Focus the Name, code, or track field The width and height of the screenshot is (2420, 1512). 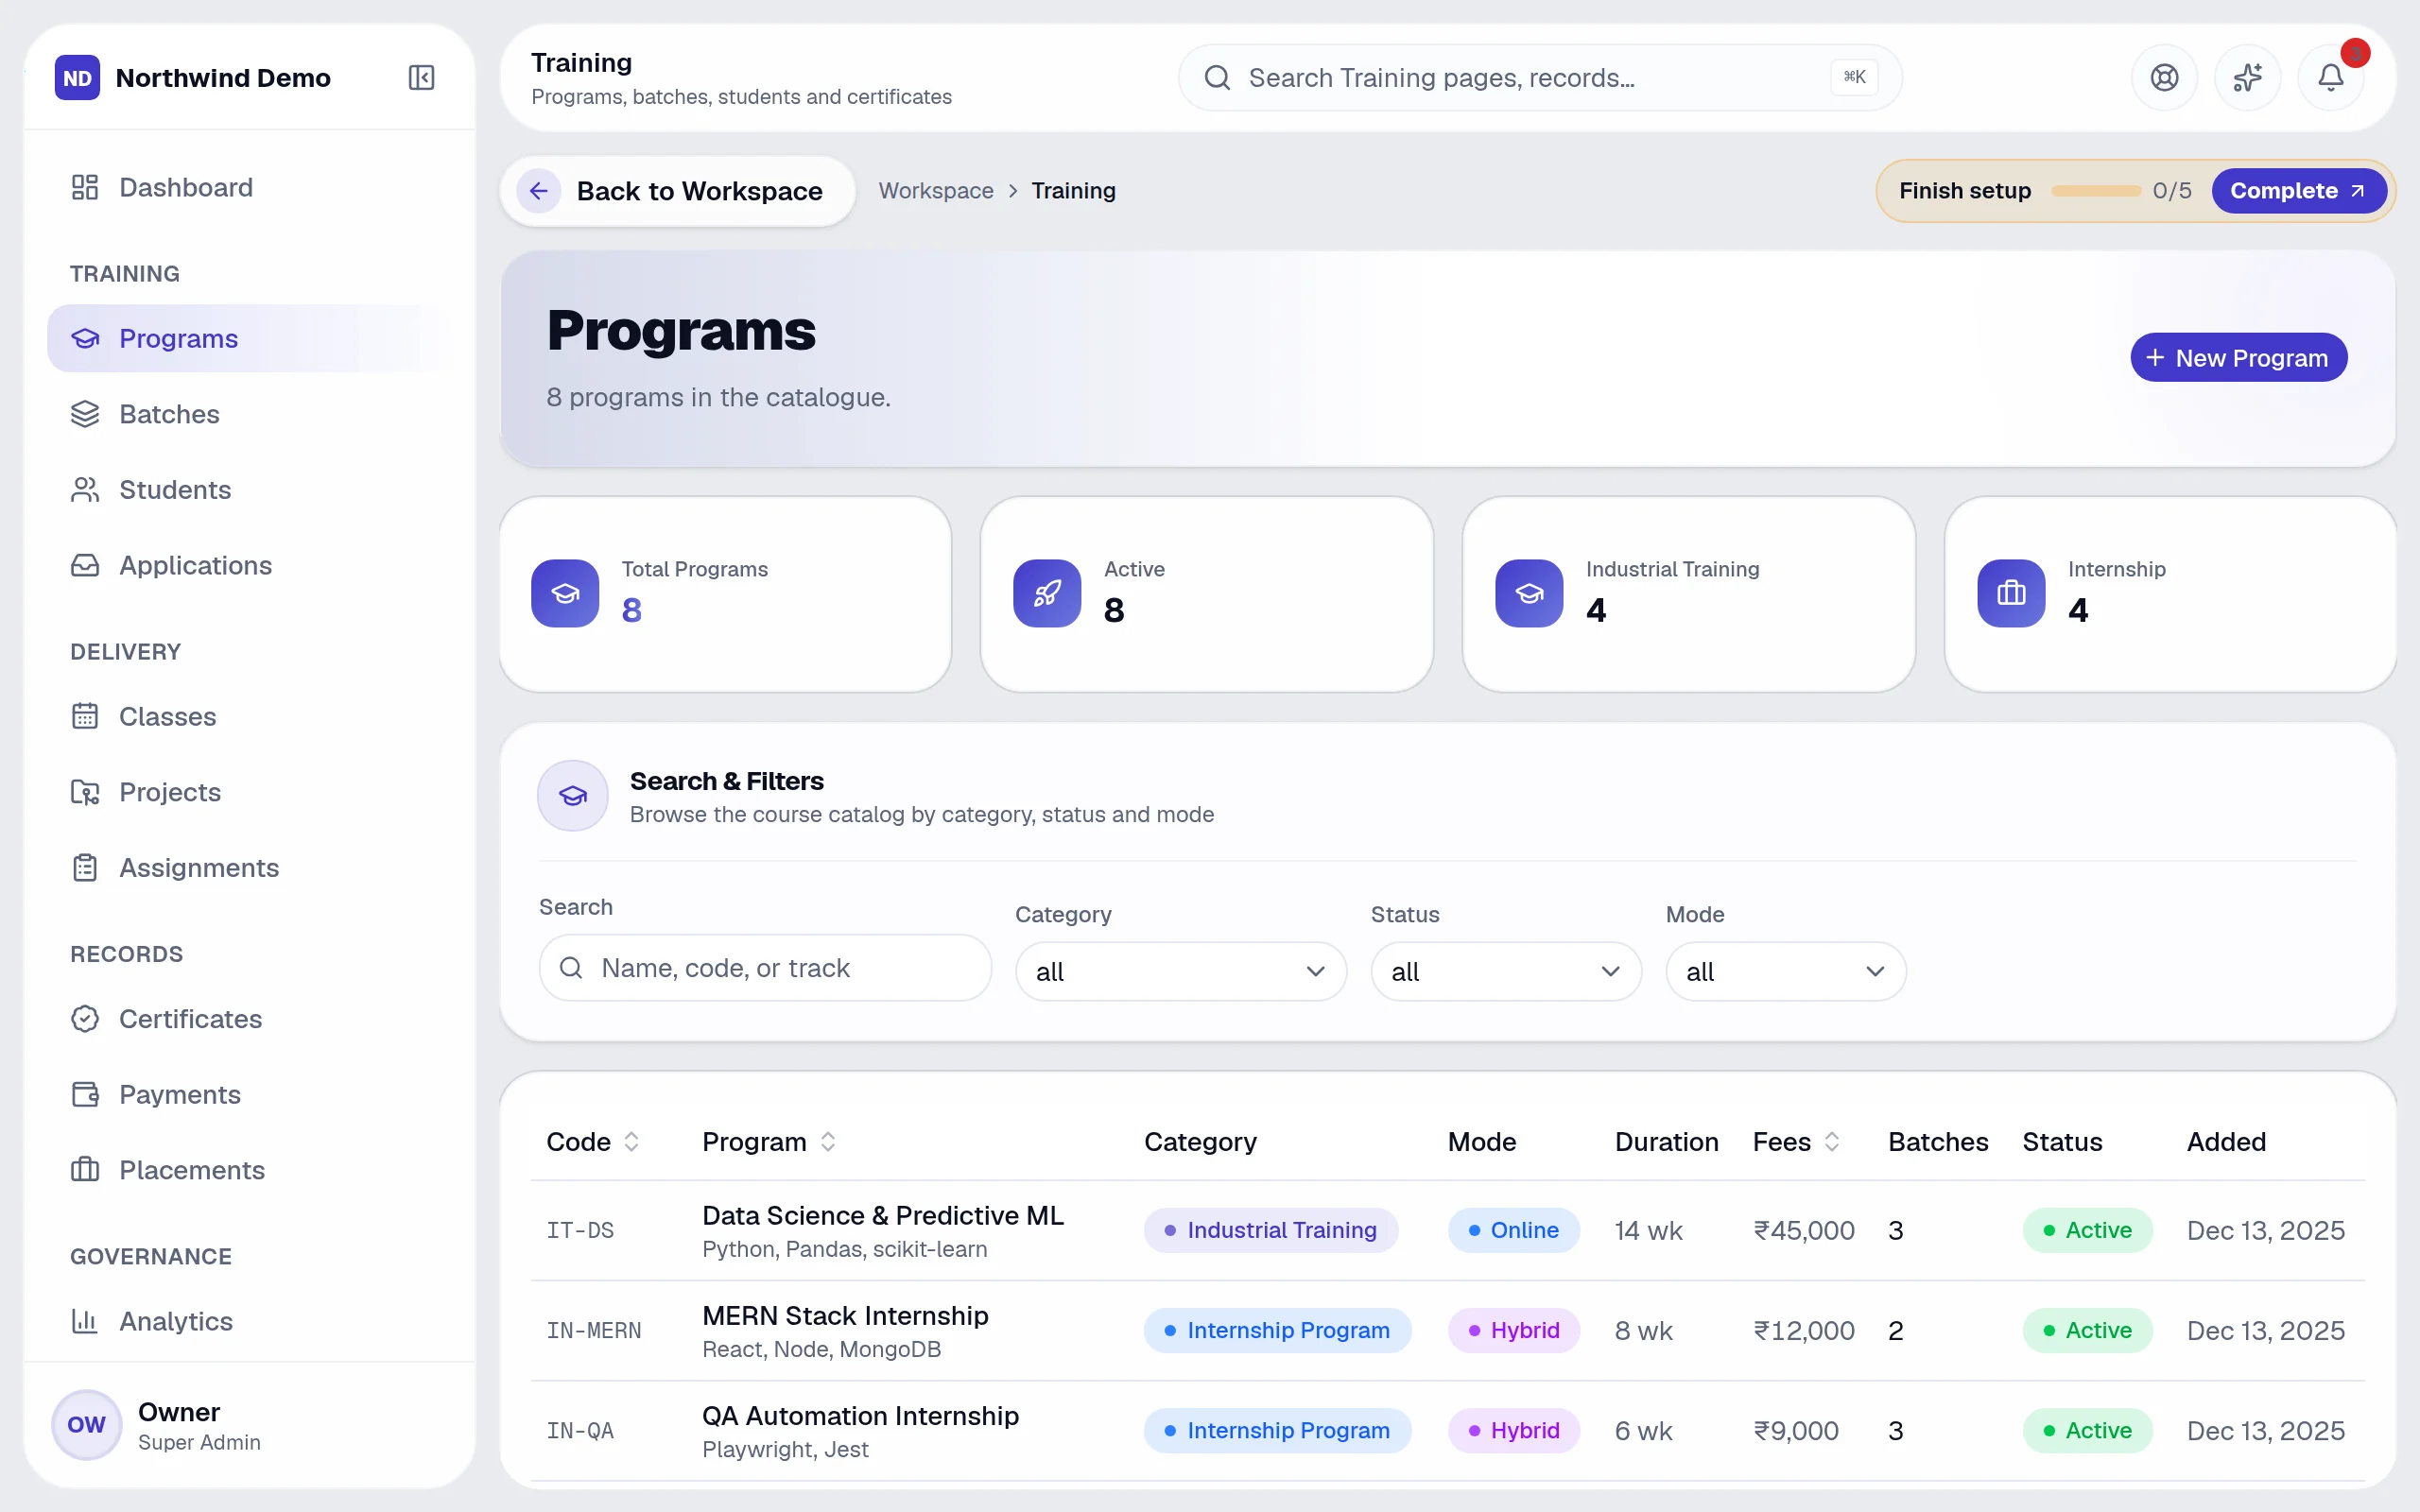765,968
